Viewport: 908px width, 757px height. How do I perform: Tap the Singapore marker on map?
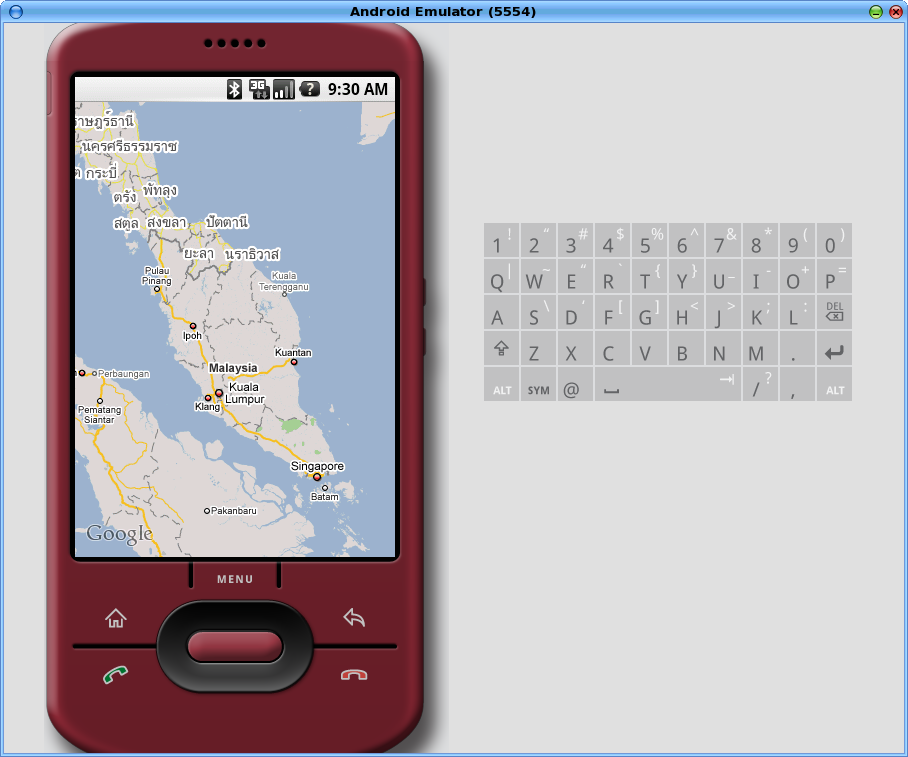(317, 477)
